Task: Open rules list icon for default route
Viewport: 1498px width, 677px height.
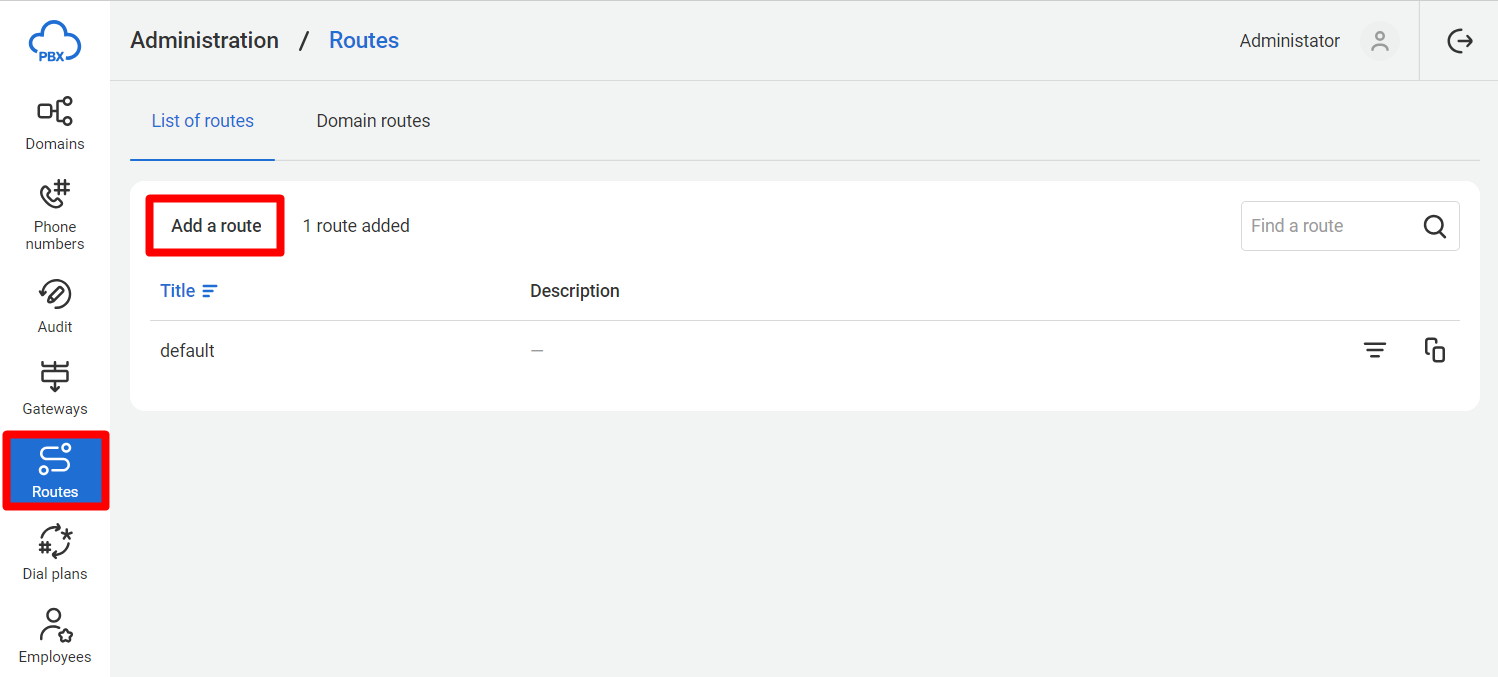Action: [x=1375, y=350]
